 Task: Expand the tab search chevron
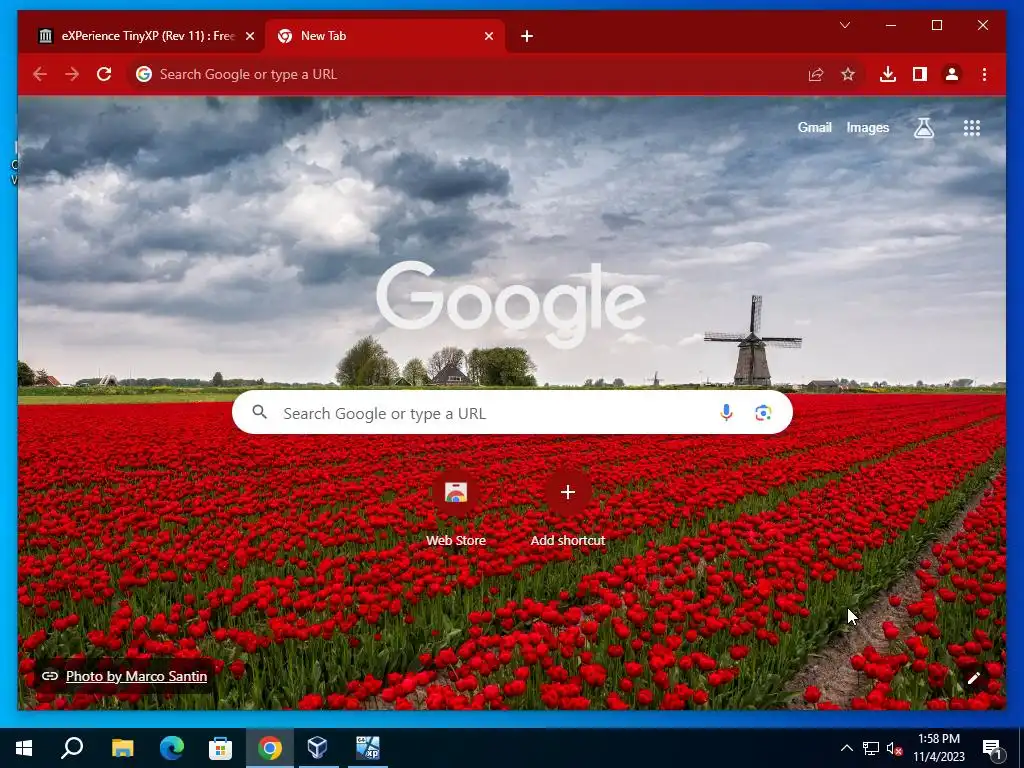(844, 25)
